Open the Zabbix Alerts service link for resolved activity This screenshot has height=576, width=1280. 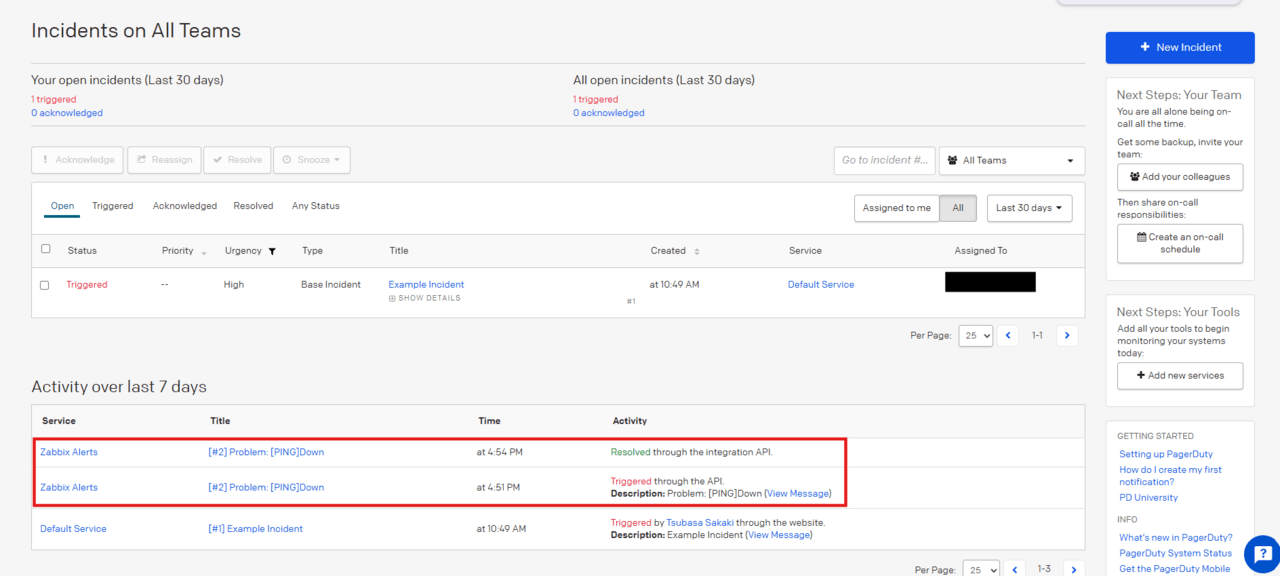point(69,452)
